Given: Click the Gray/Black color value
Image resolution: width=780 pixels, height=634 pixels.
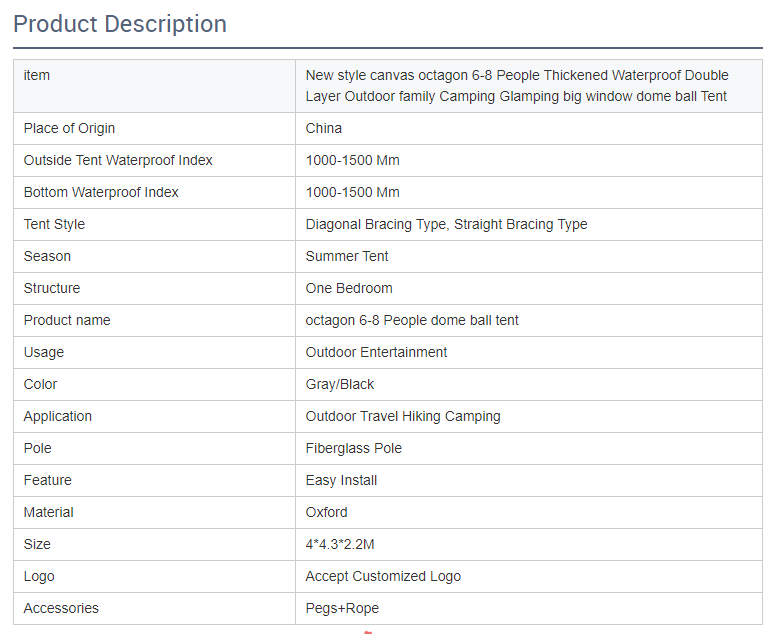Looking at the screenshot, I should [340, 384].
